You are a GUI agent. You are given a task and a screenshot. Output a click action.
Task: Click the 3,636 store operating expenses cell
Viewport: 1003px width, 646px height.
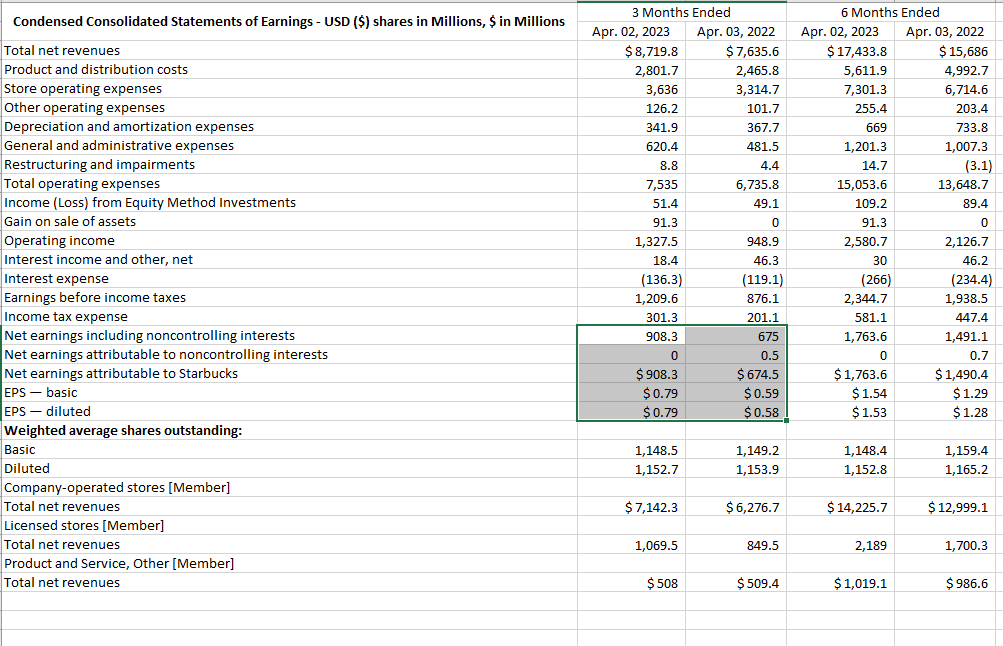(631, 90)
